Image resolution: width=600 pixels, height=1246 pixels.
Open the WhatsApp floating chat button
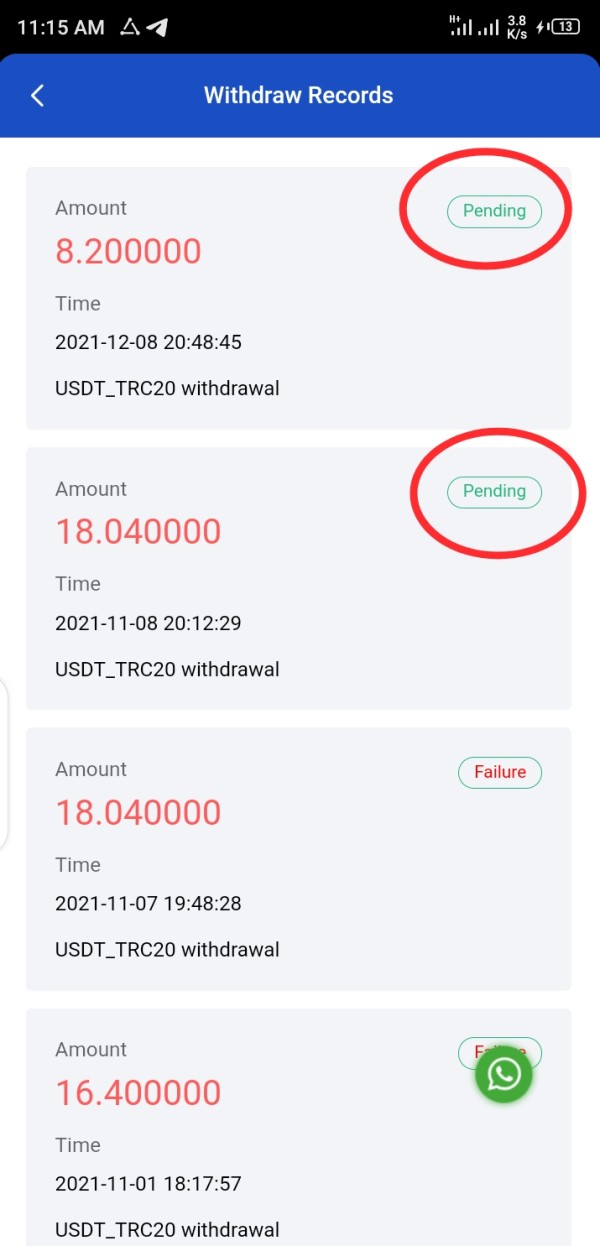(504, 1074)
